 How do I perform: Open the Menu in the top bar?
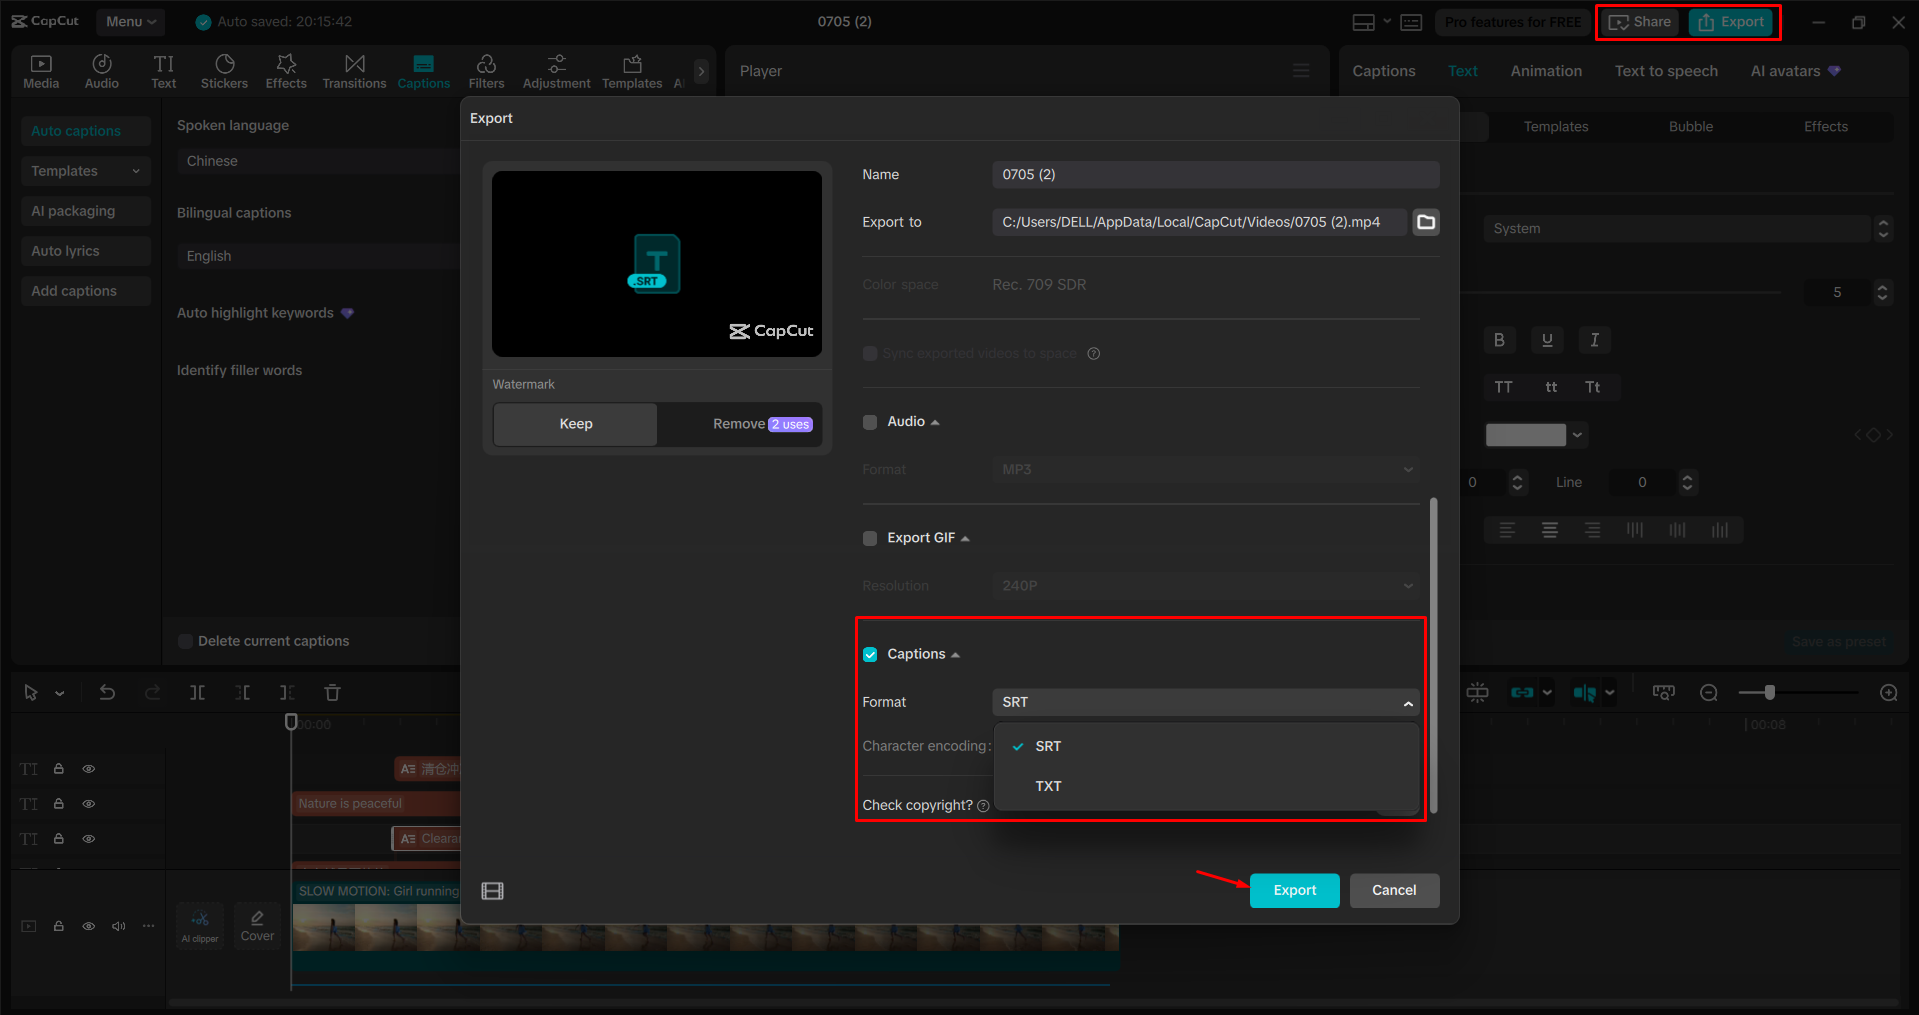(x=130, y=21)
